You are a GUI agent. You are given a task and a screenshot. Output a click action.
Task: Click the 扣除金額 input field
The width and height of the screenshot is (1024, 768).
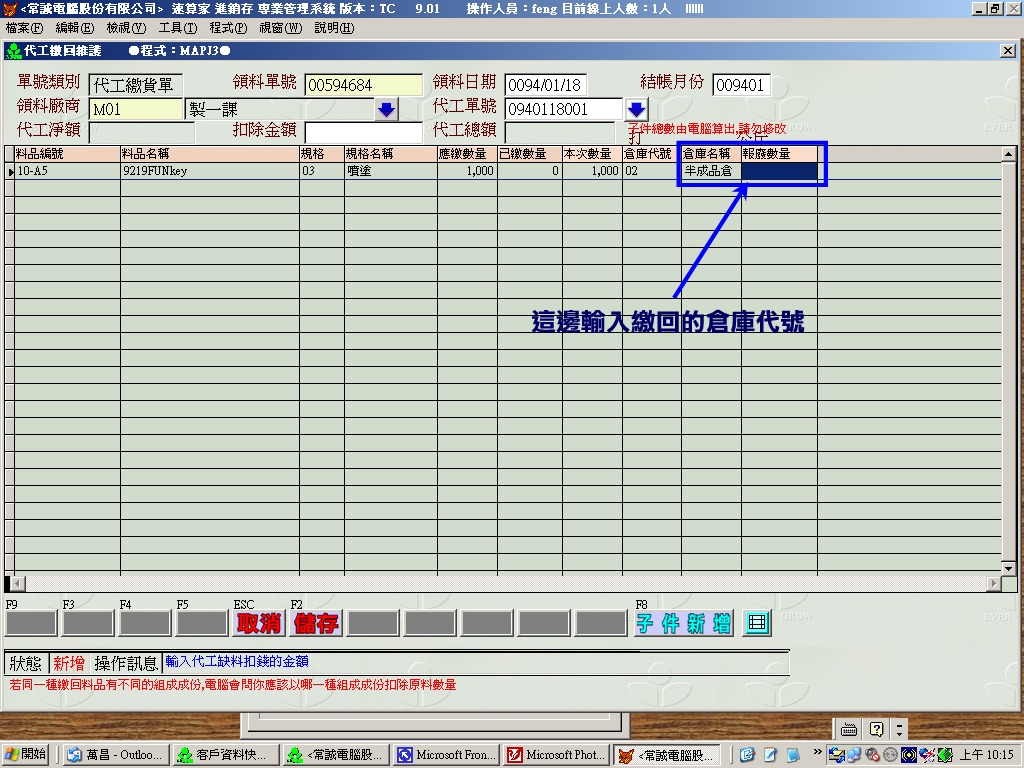363,132
